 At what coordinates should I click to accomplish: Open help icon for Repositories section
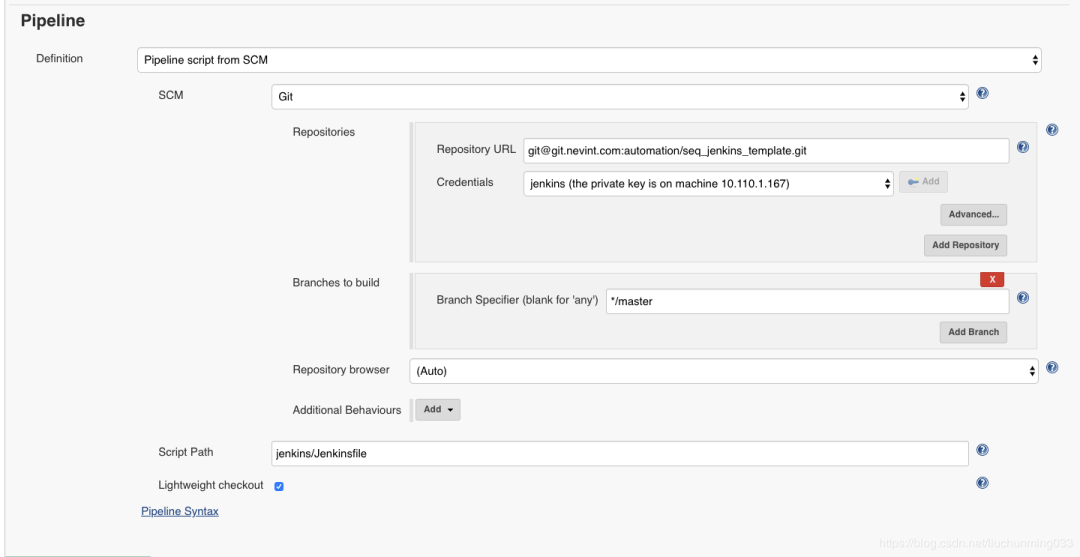point(1052,129)
